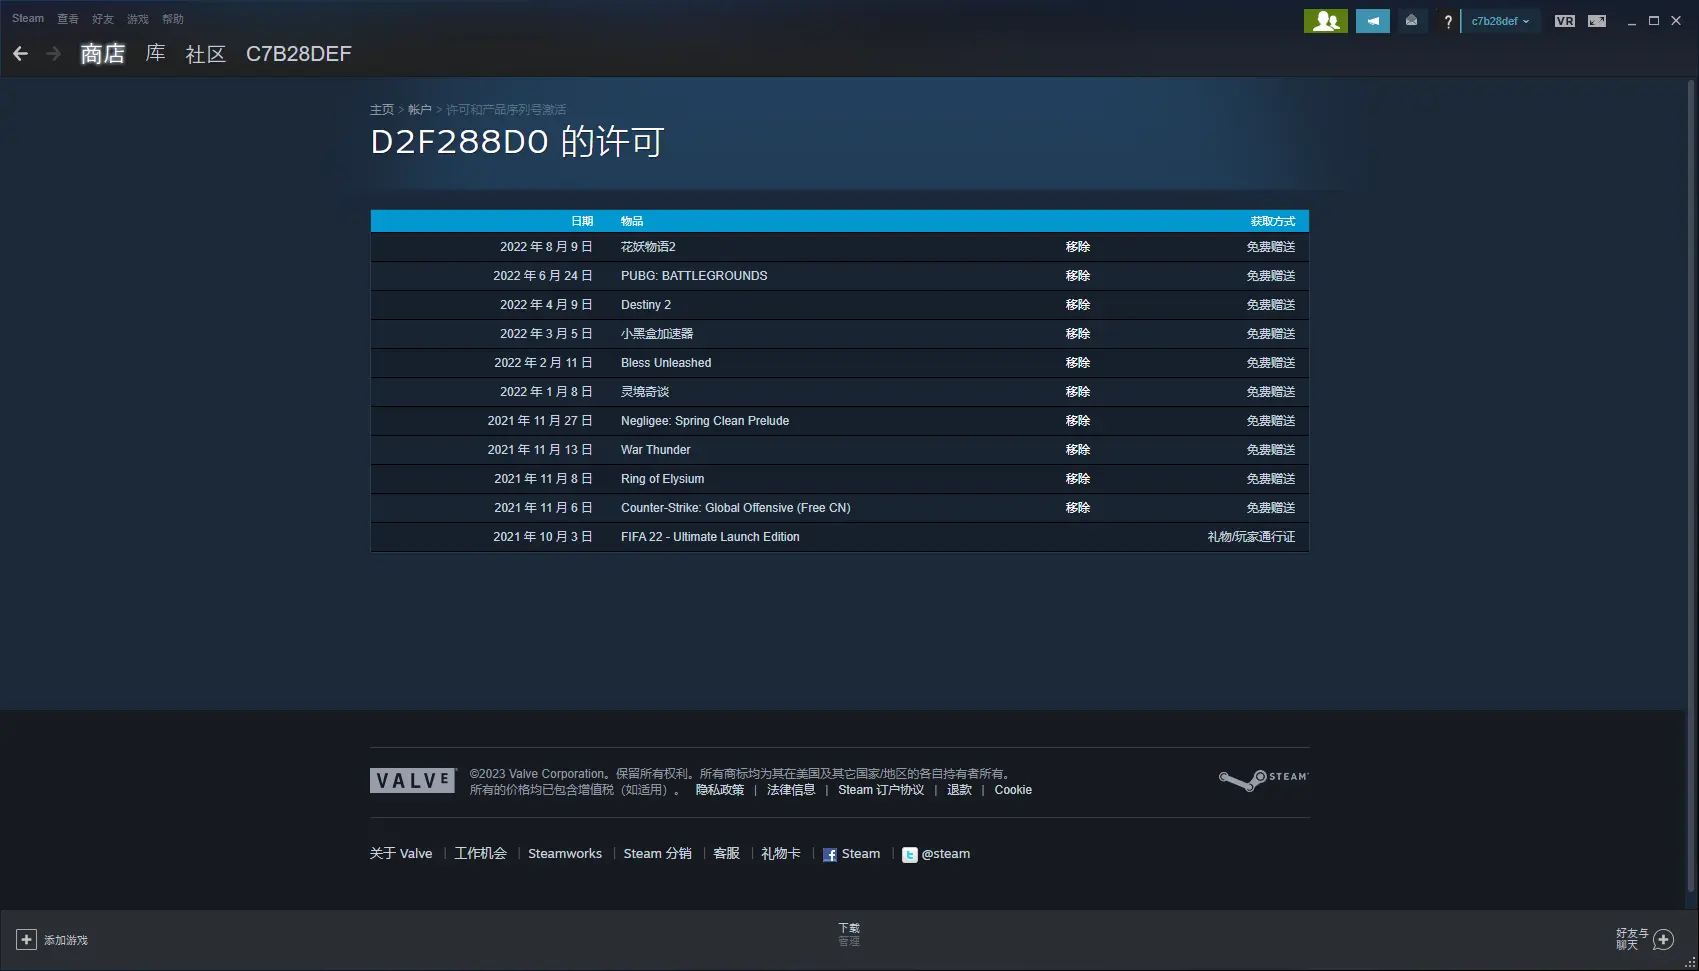The height and width of the screenshot is (971, 1699).
Task: Click the 添加游戏 label
Action: (x=66, y=940)
